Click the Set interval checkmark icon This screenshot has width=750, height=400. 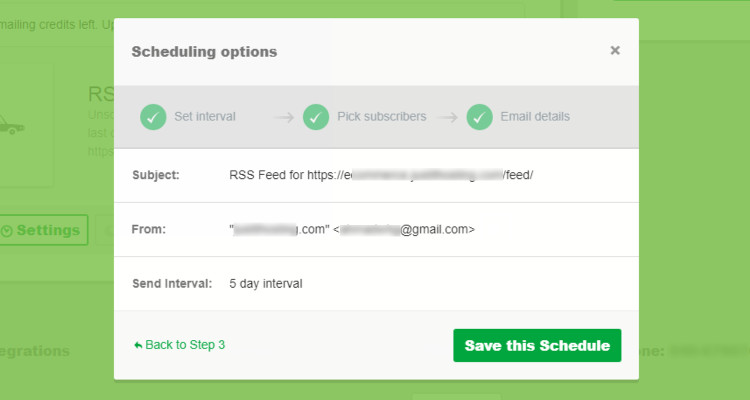click(153, 117)
